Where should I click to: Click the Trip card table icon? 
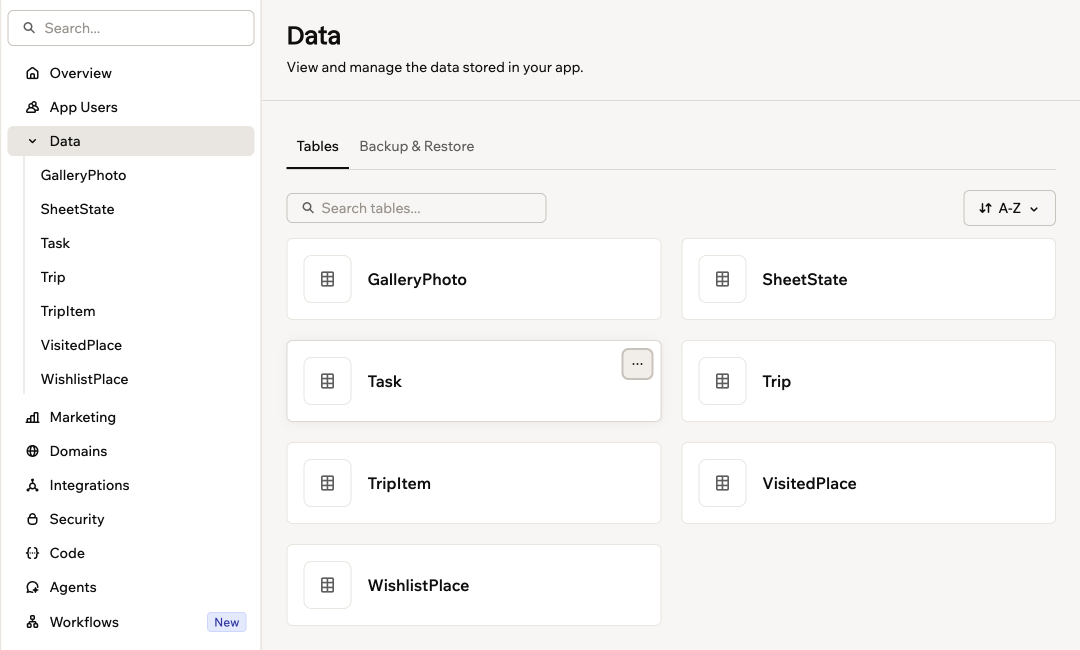coord(723,381)
